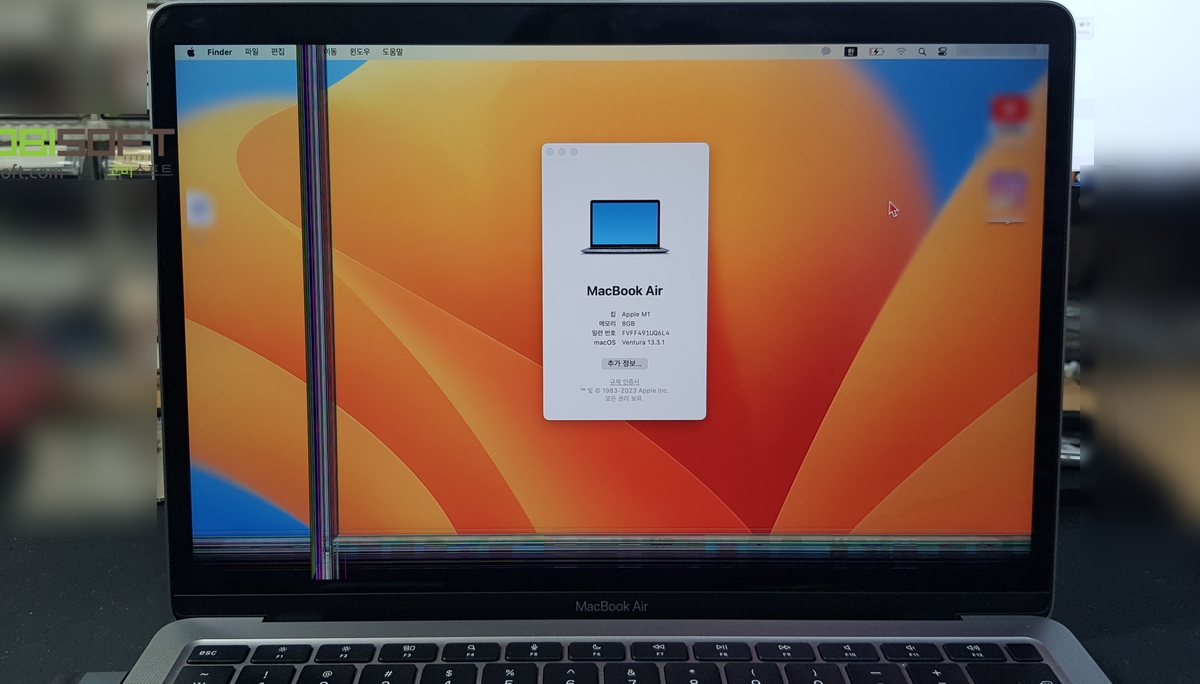Click the MacBook Air laptop image

click(625, 227)
